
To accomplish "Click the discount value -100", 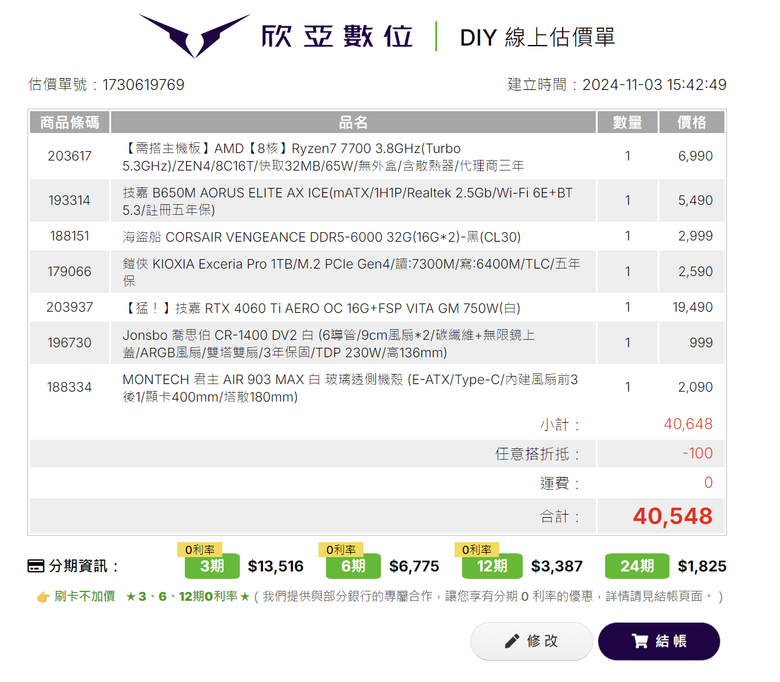I will [697, 454].
